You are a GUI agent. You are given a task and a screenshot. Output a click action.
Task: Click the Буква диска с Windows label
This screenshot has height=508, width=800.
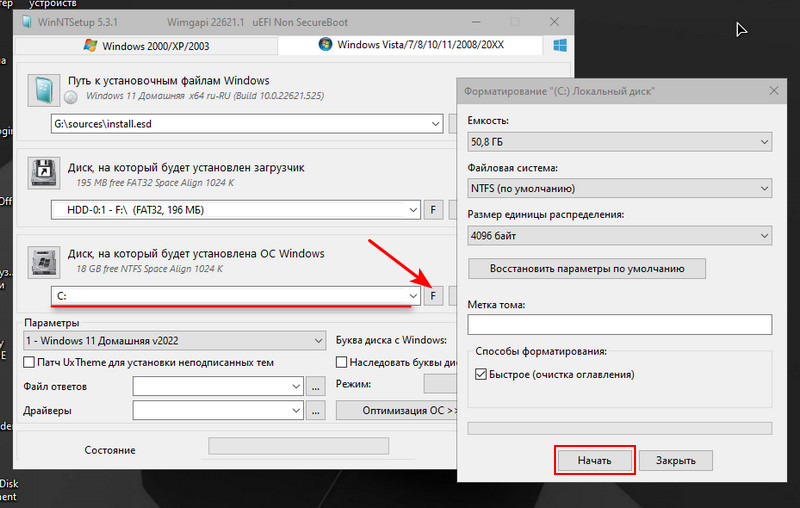[x=391, y=340]
